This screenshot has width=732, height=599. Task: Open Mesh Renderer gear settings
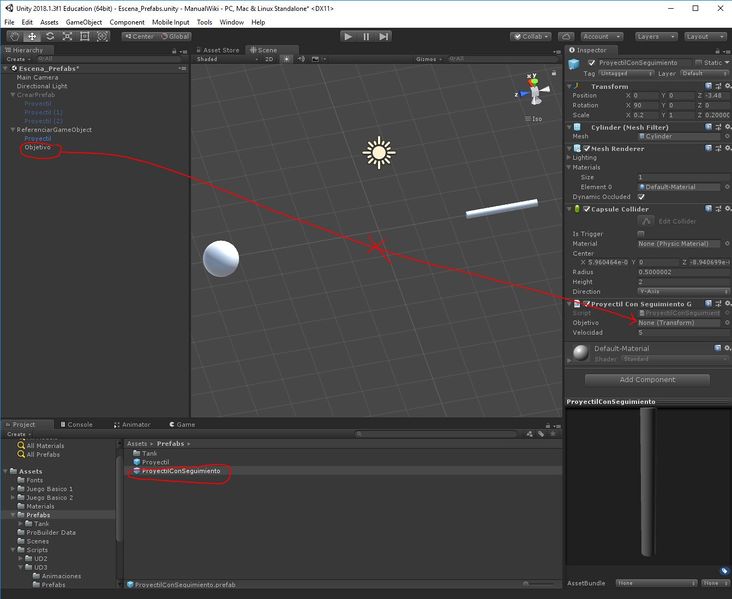point(727,148)
